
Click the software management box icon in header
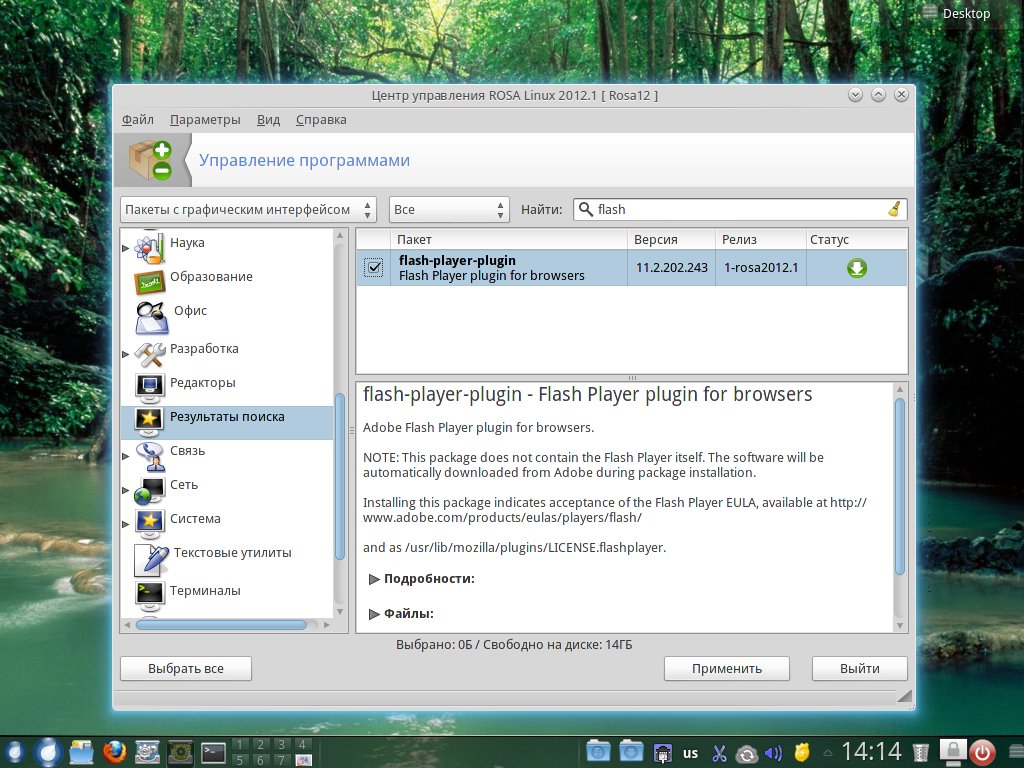(x=151, y=160)
